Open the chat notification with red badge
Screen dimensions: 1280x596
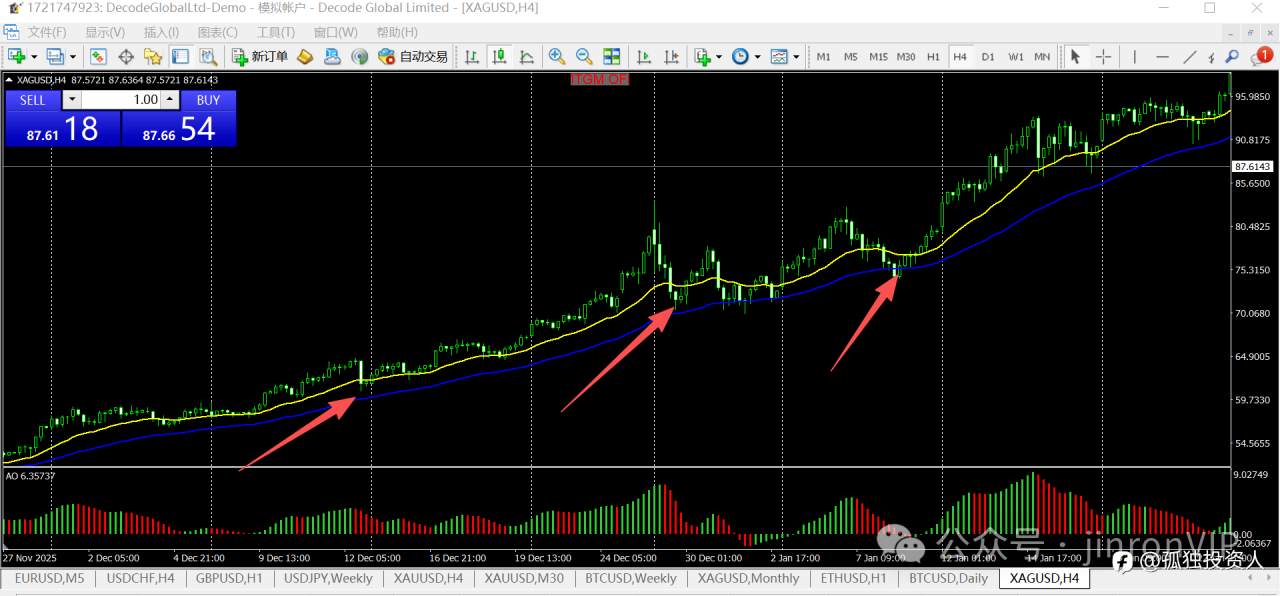pos(1260,56)
